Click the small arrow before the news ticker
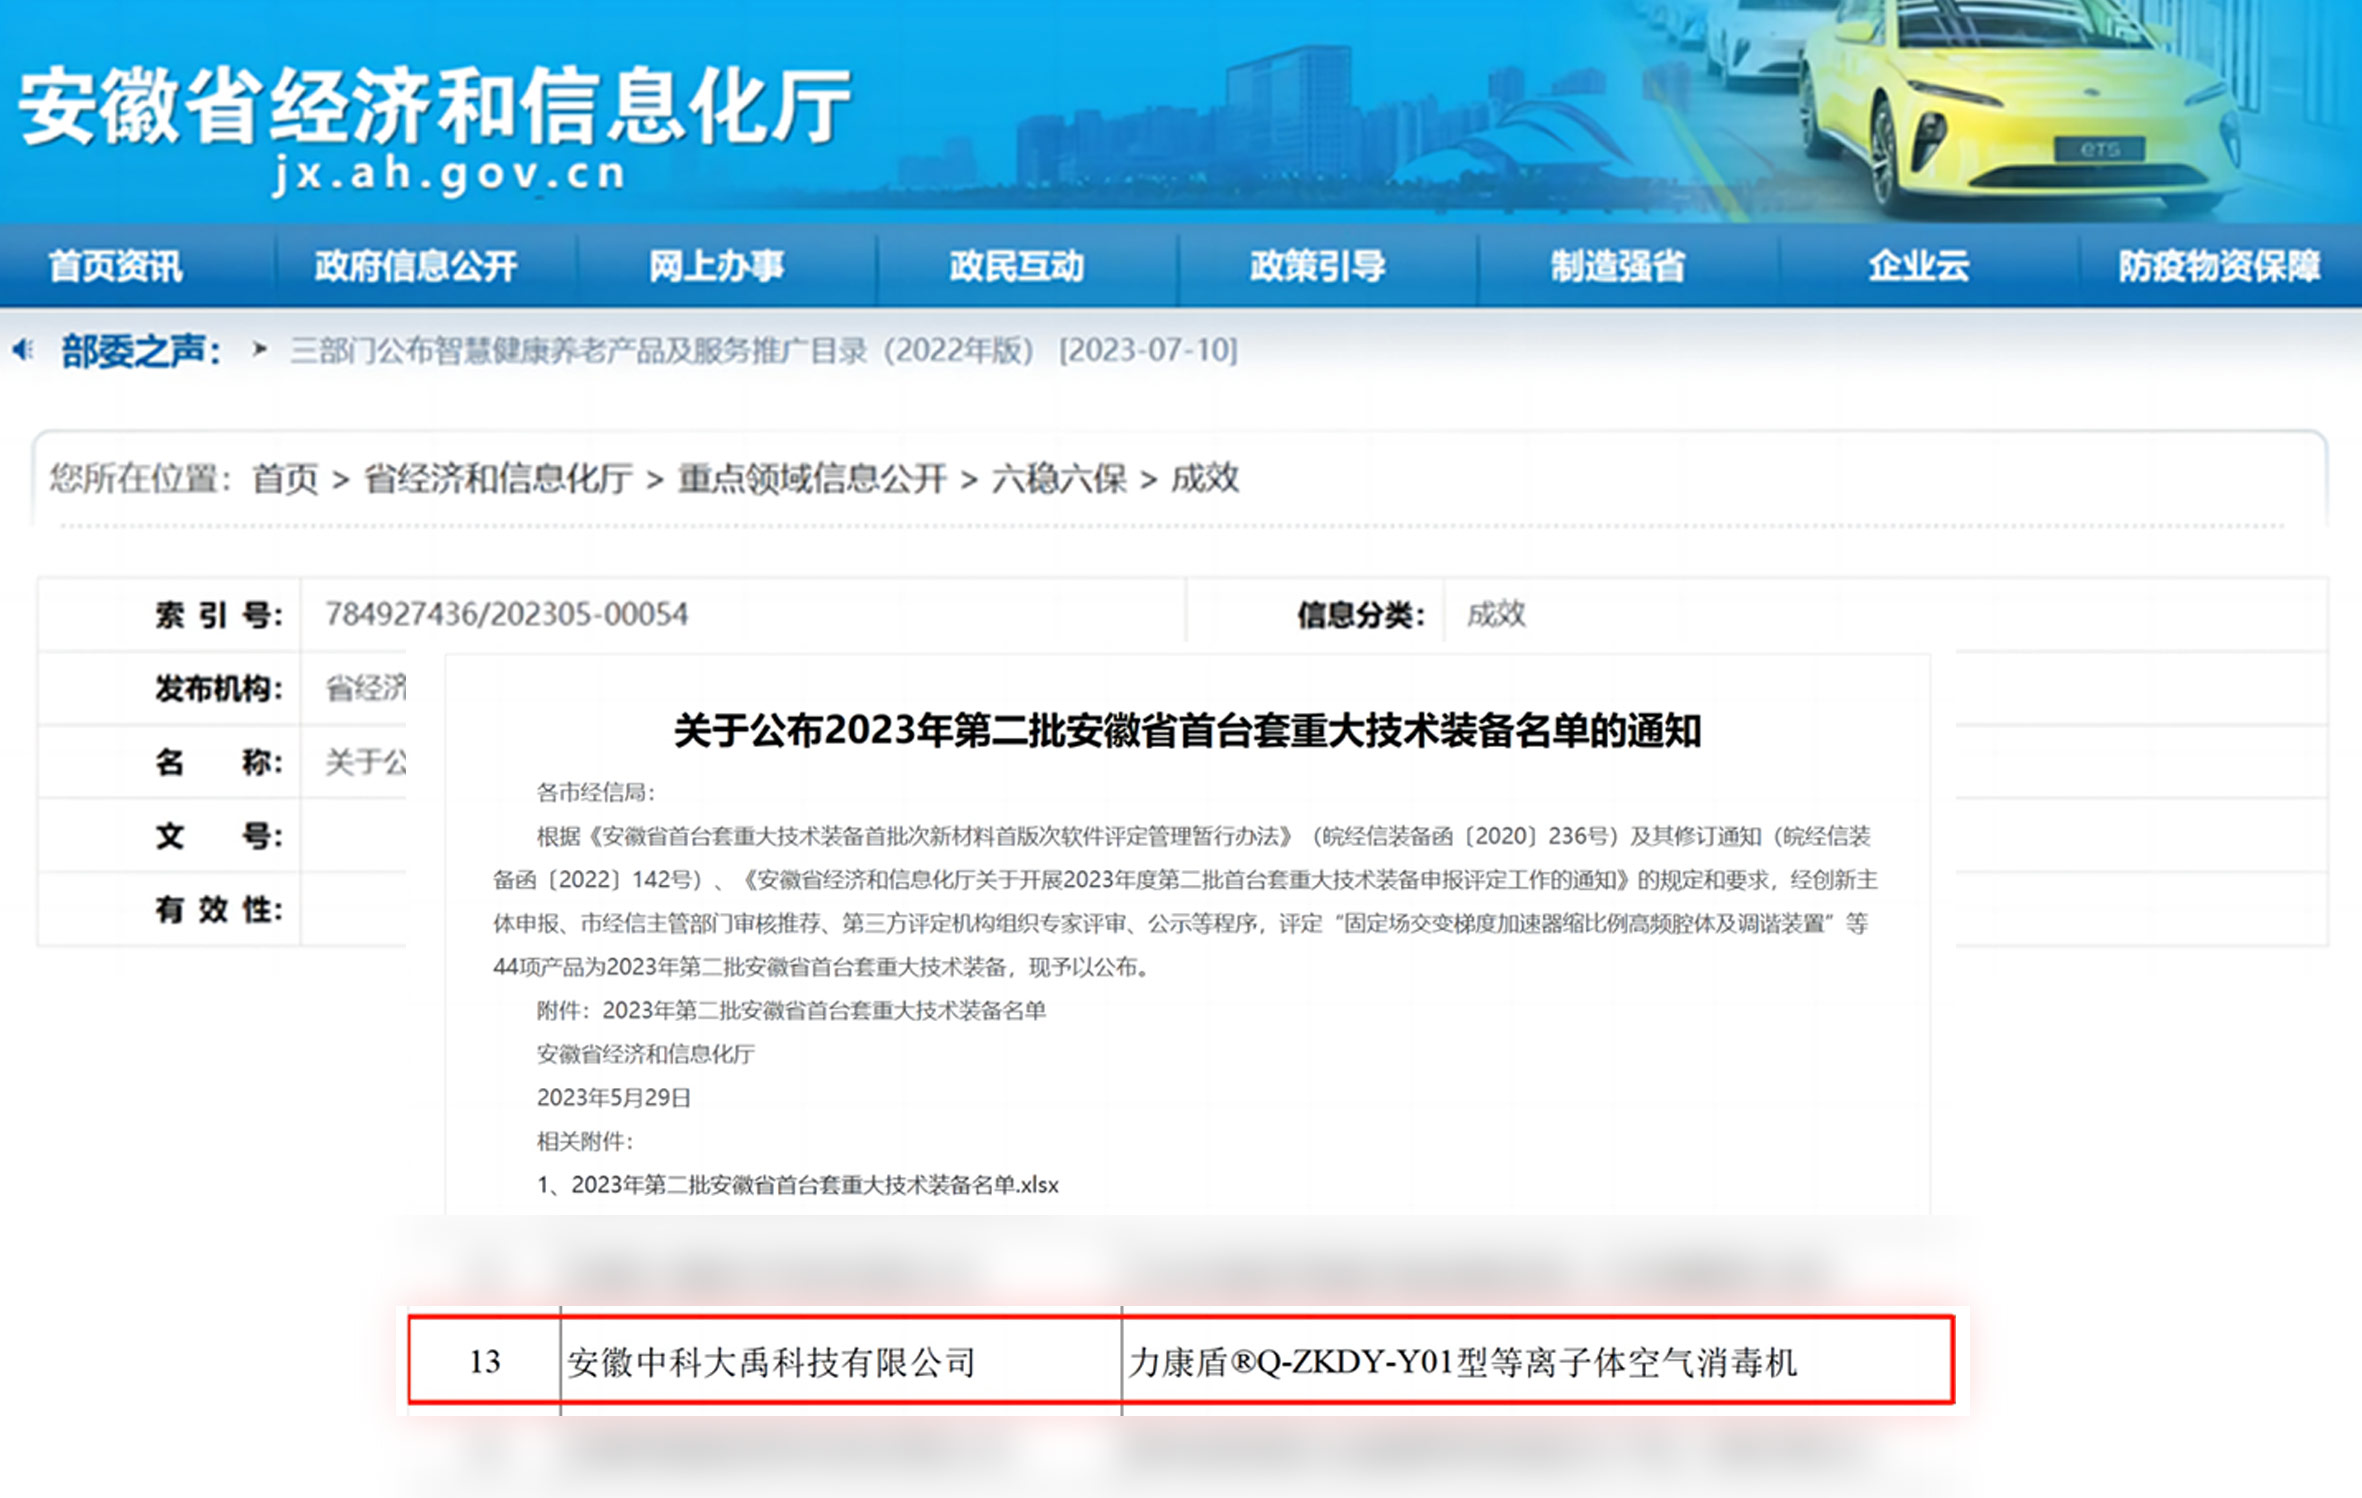Viewport: 2362px width, 1498px height. [x=260, y=349]
